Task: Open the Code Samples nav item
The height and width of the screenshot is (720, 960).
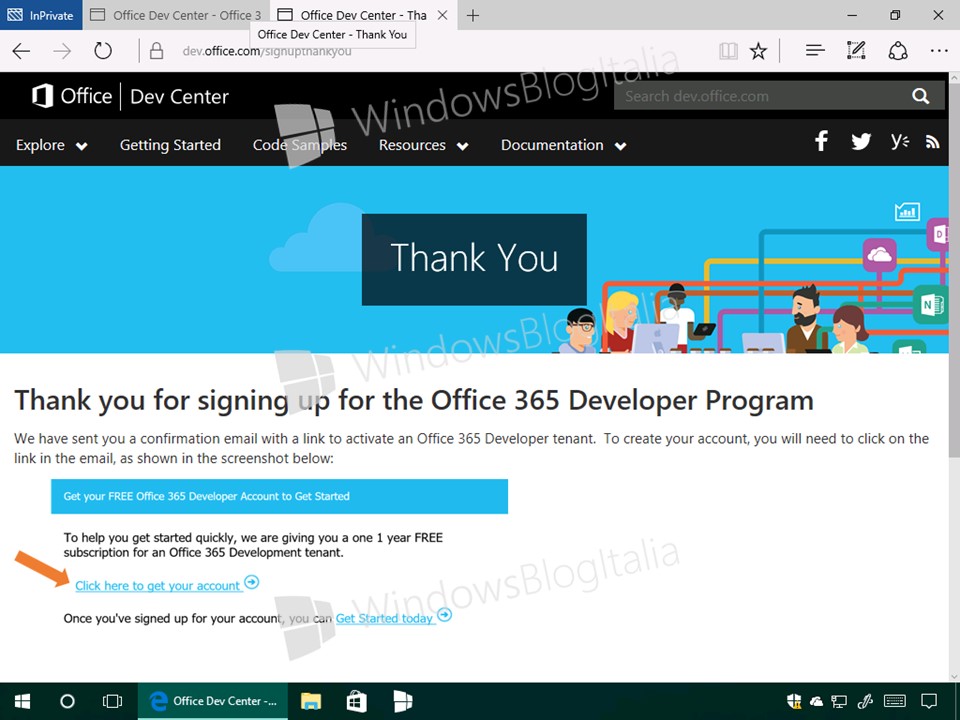Action: point(300,145)
